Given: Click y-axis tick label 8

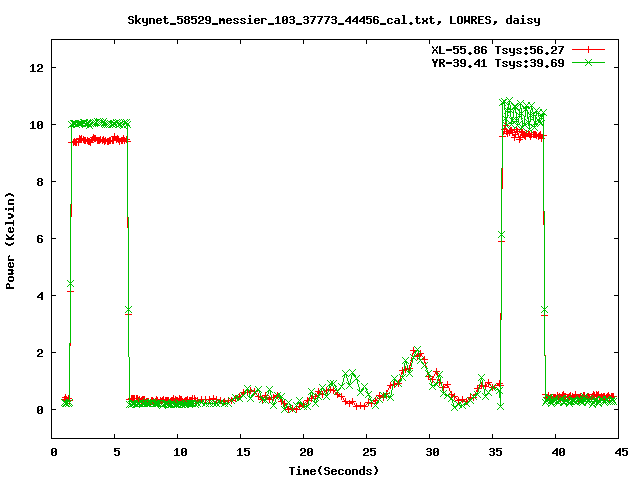Looking at the screenshot, I should pyautogui.click(x=40, y=182).
